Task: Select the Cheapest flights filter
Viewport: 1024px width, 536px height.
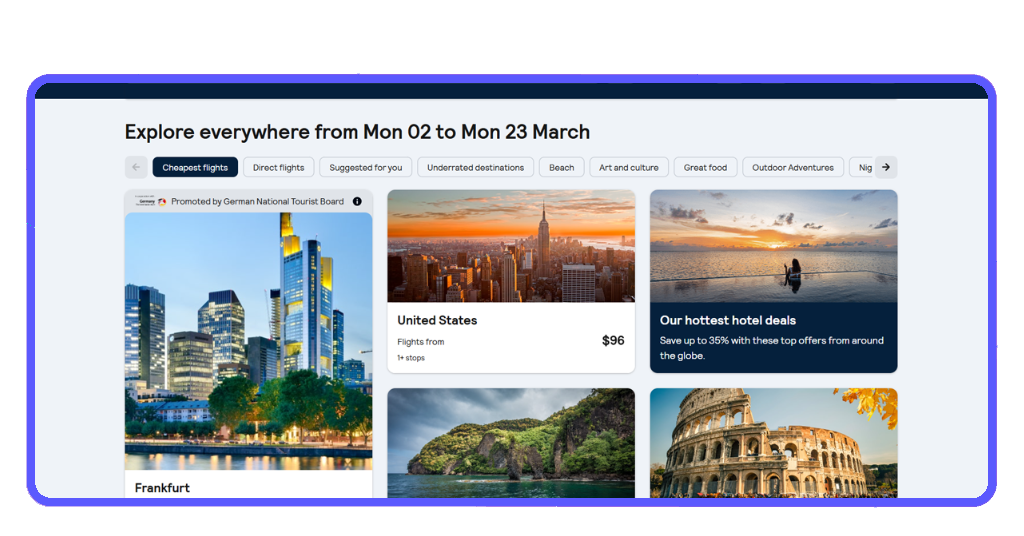Action: [195, 167]
